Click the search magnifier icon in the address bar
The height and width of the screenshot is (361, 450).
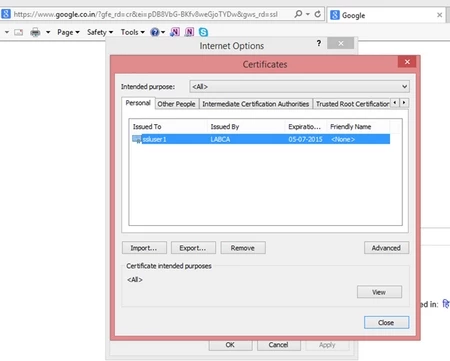[298, 14]
